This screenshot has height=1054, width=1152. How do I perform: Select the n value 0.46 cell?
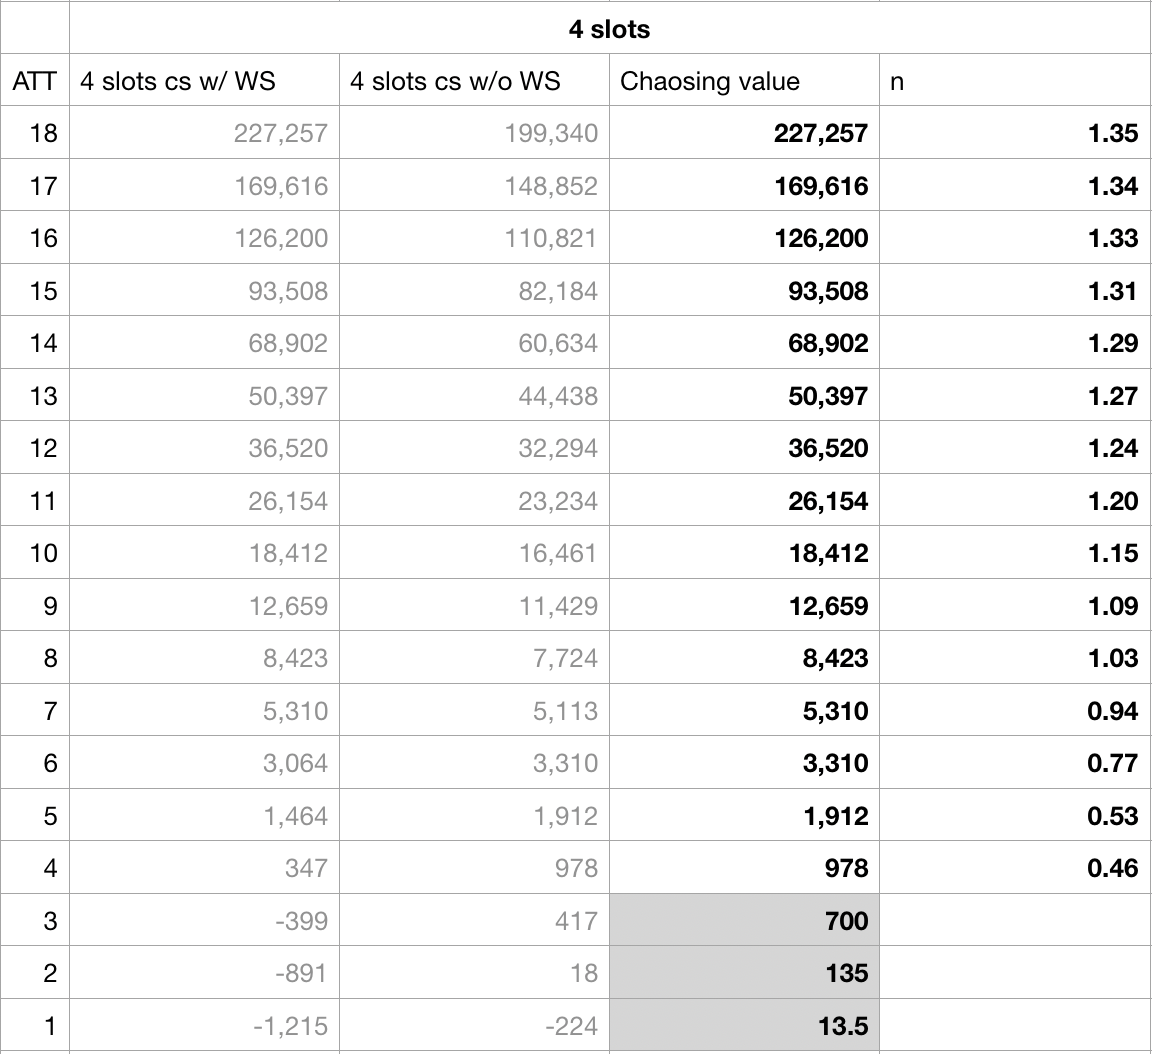click(x=1014, y=868)
